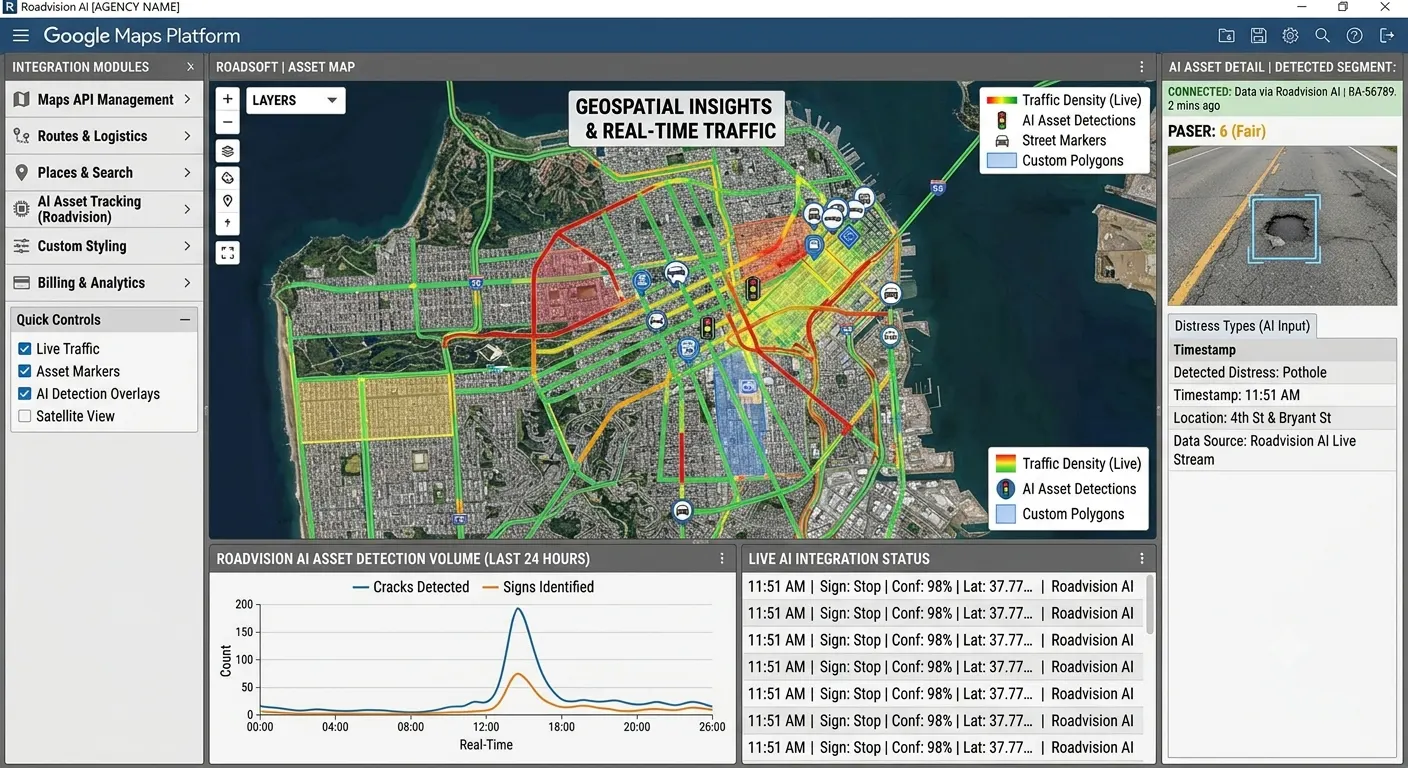
Task: Uncheck the Asset Markers checkbox
Action: click(x=25, y=371)
